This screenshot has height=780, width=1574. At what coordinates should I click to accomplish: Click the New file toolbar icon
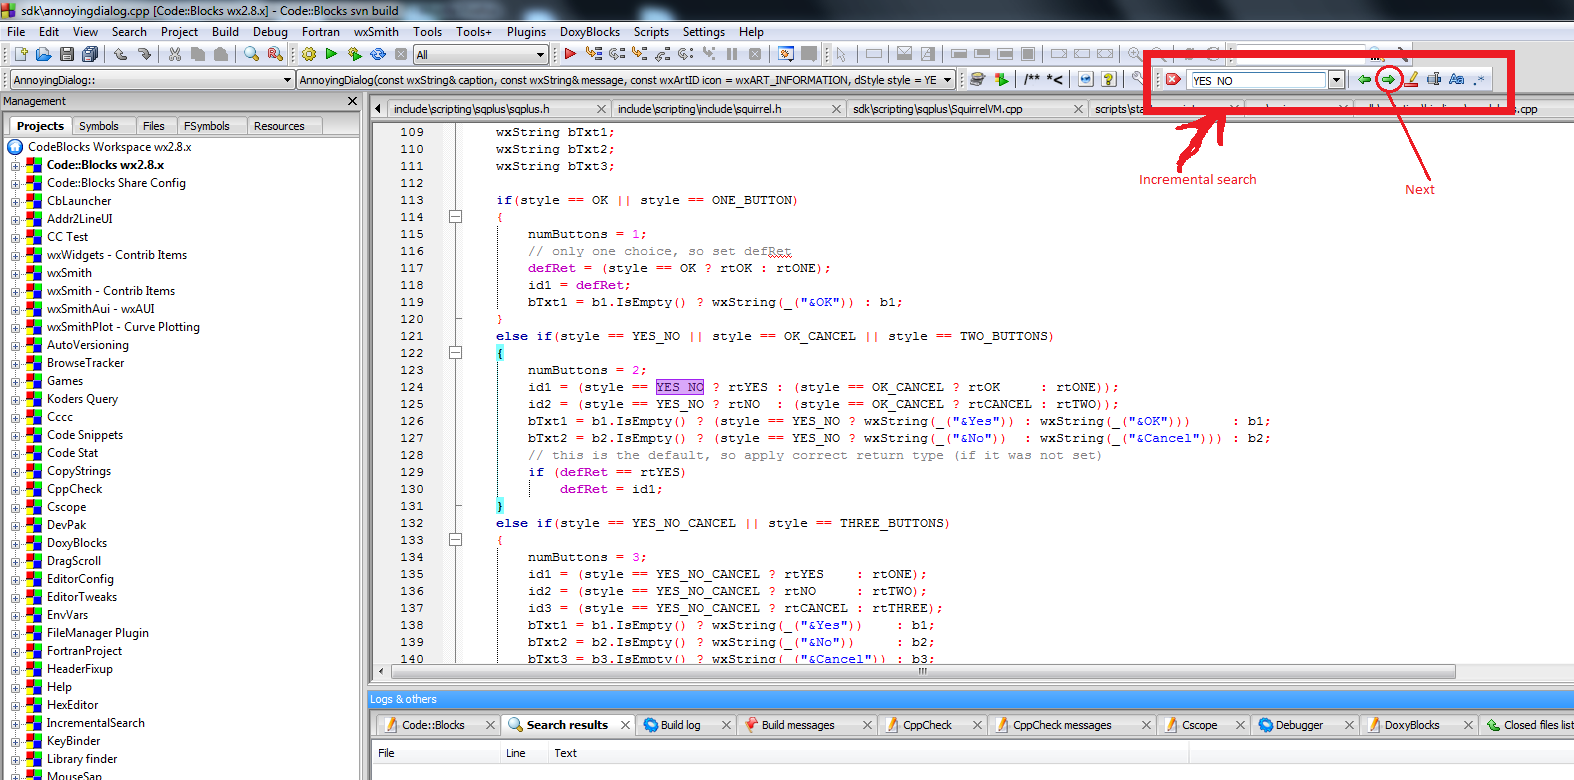tap(20, 54)
